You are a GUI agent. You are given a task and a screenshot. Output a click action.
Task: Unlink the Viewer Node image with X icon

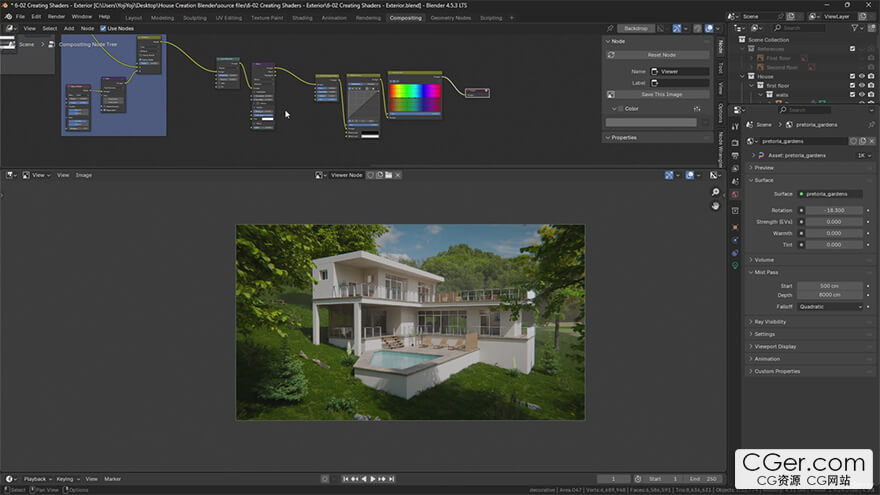click(x=398, y=175)
